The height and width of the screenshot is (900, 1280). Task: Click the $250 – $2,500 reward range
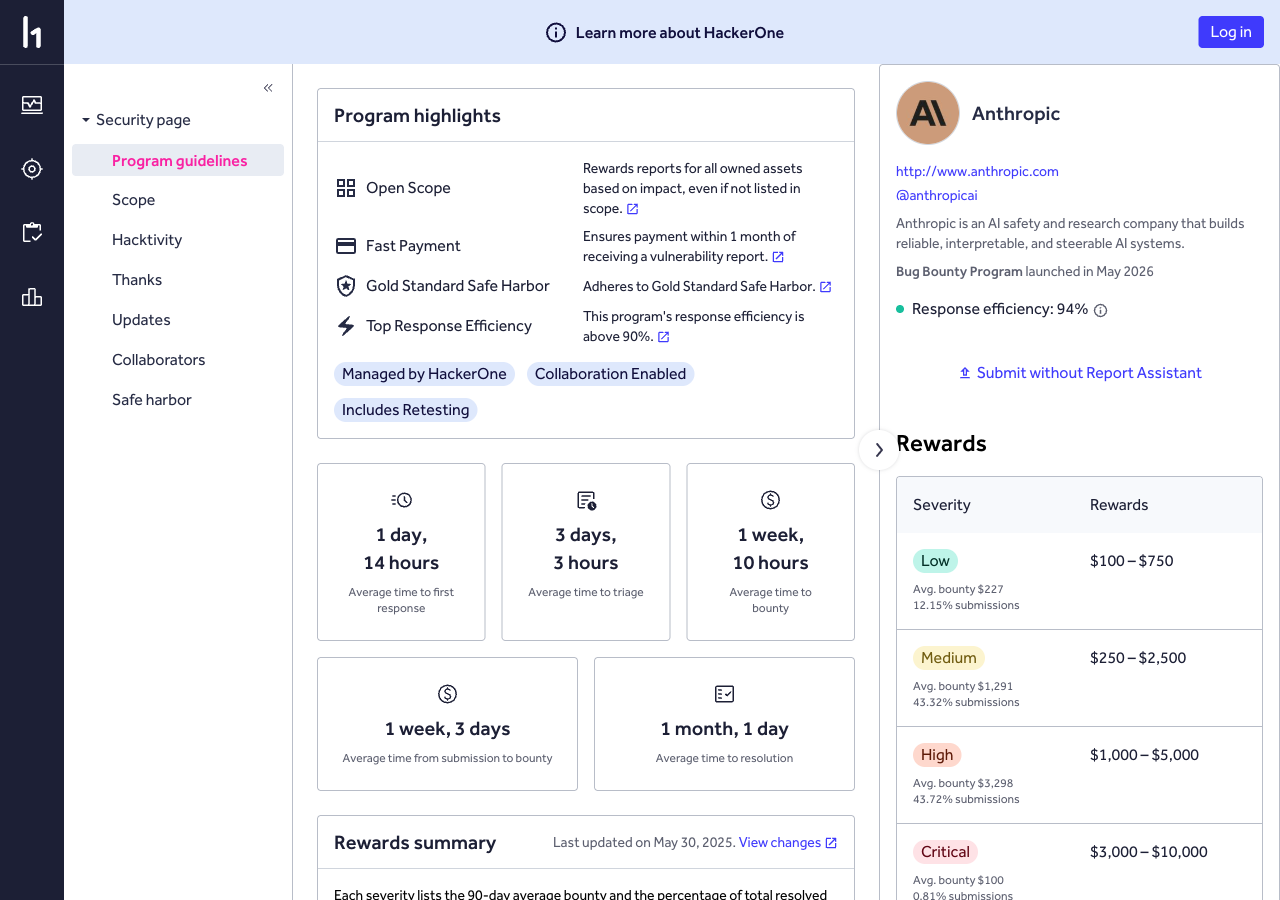tap(1138, 658)
